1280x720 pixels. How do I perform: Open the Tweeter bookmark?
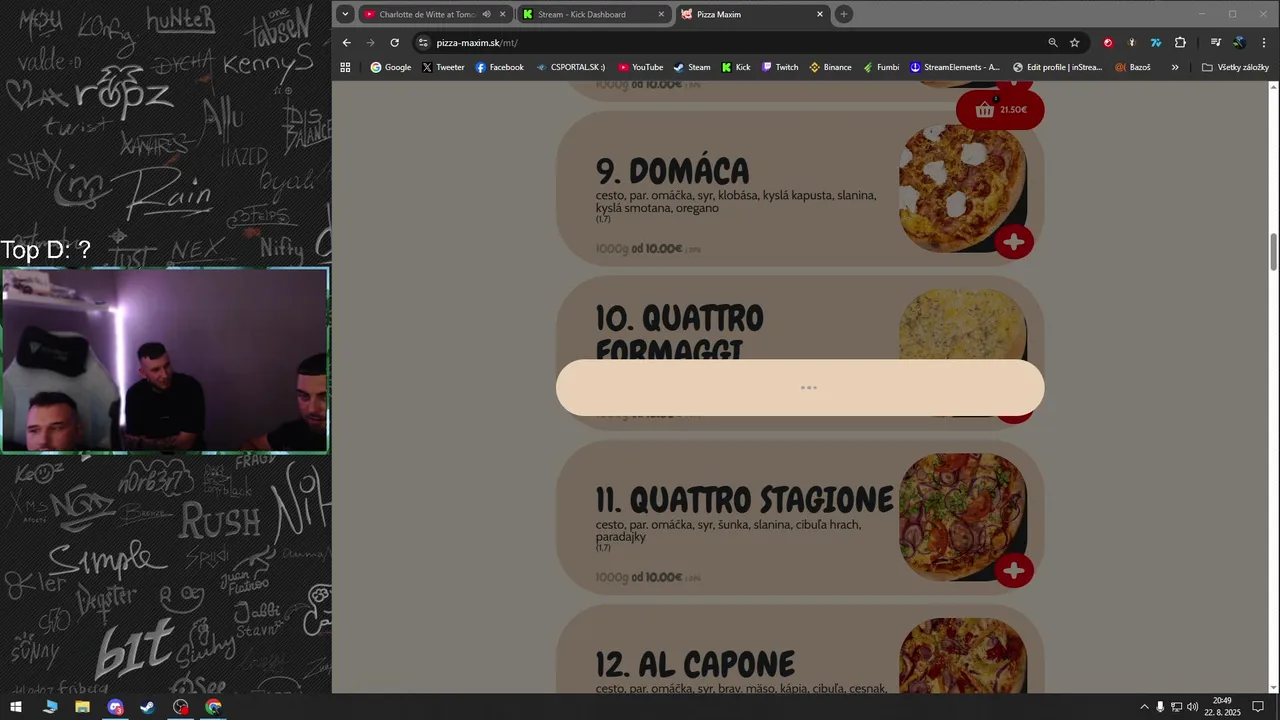[443, 67]
